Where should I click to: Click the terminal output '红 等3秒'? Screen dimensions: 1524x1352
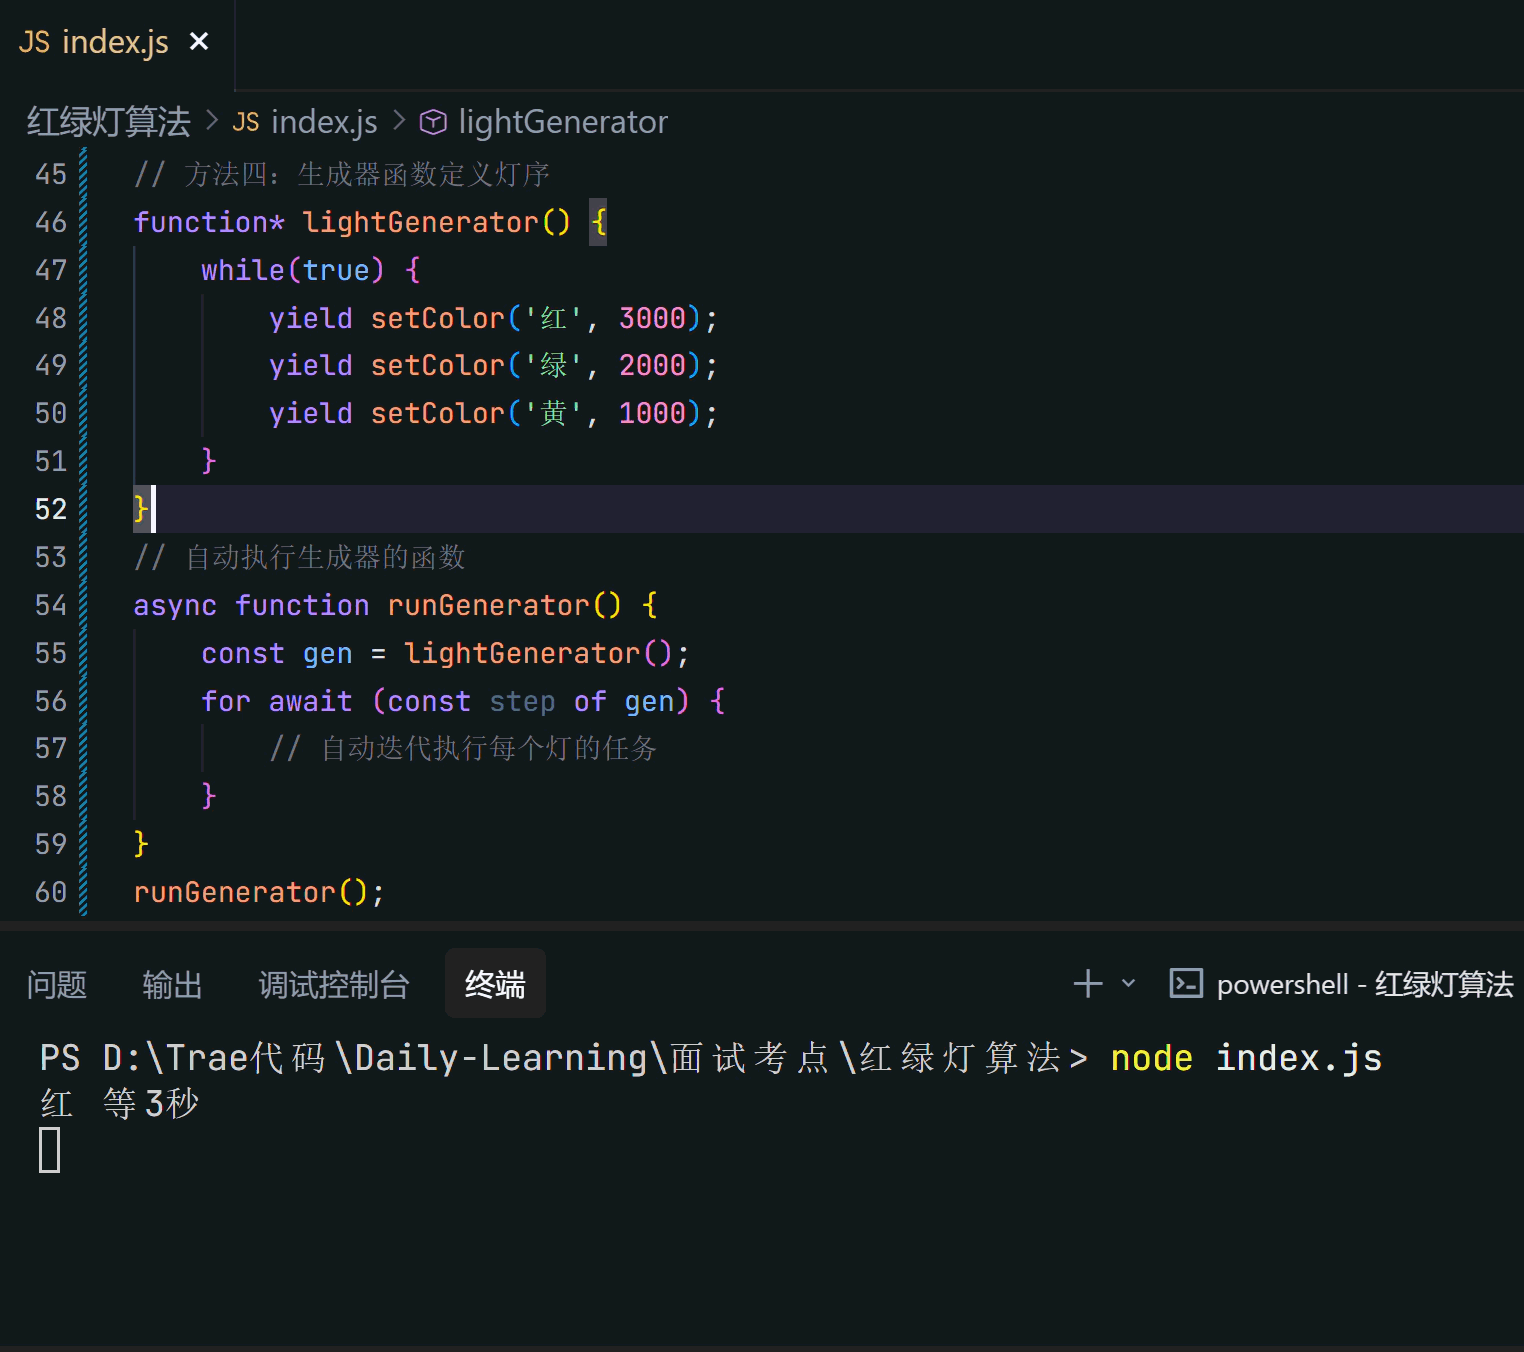point(120,1104)
